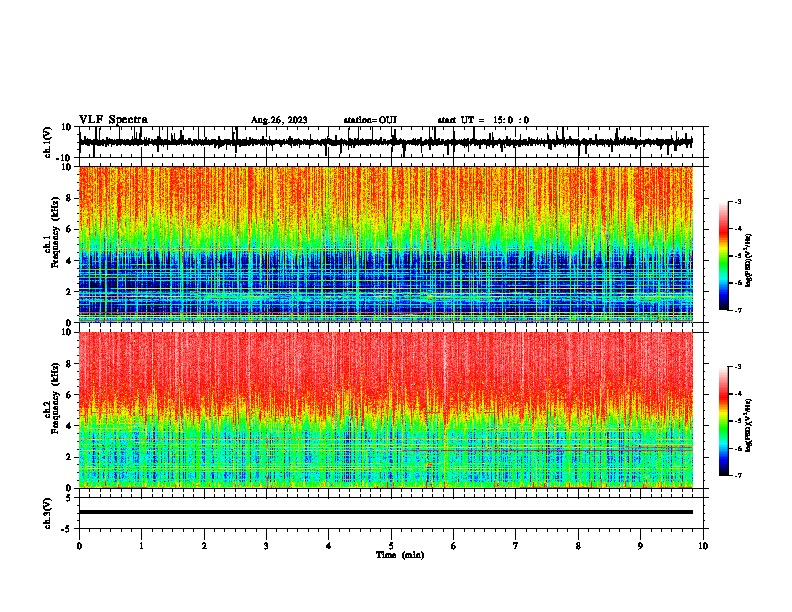Click the "-7" label on ch.1 color scale

[x=738, y=310]
